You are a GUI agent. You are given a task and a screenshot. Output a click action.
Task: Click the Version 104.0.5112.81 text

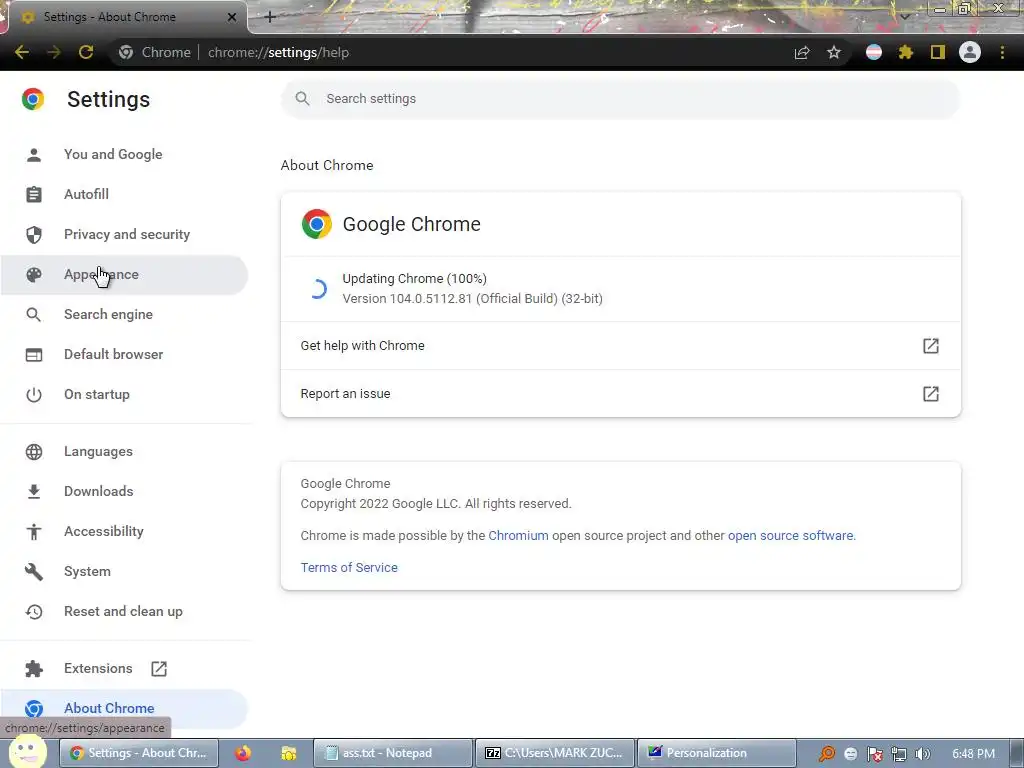tap(473, 298)
